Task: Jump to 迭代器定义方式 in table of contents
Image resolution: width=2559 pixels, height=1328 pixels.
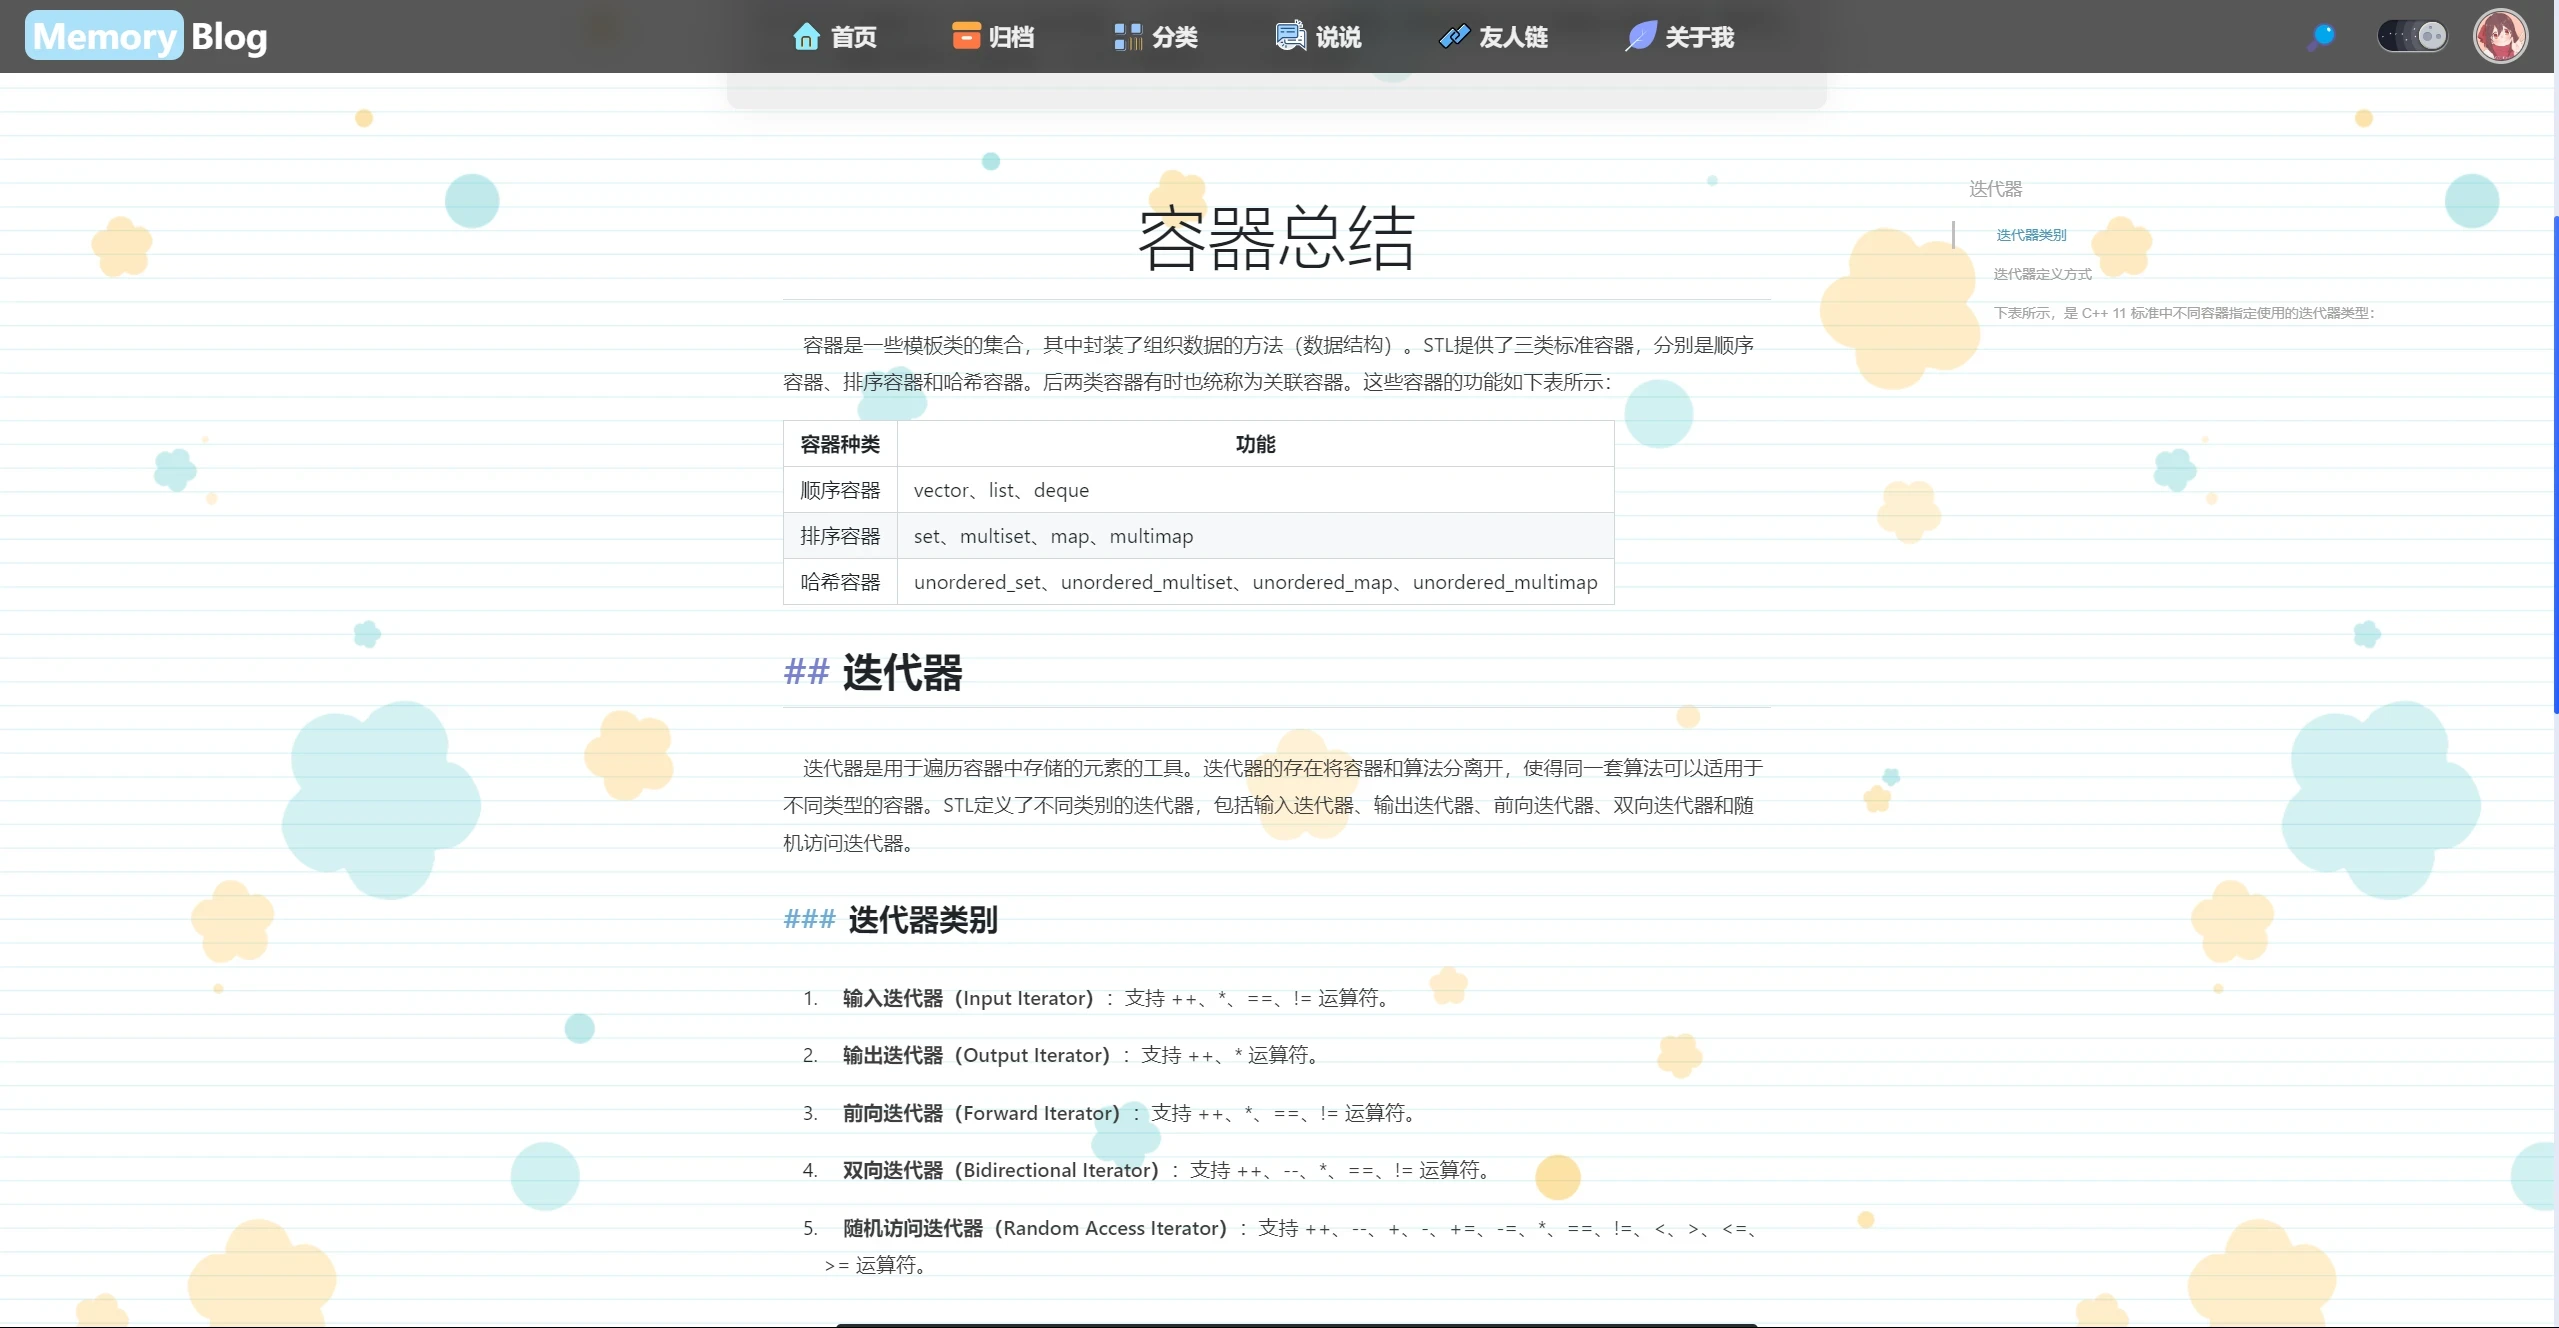Action: tap(2042, 274)
